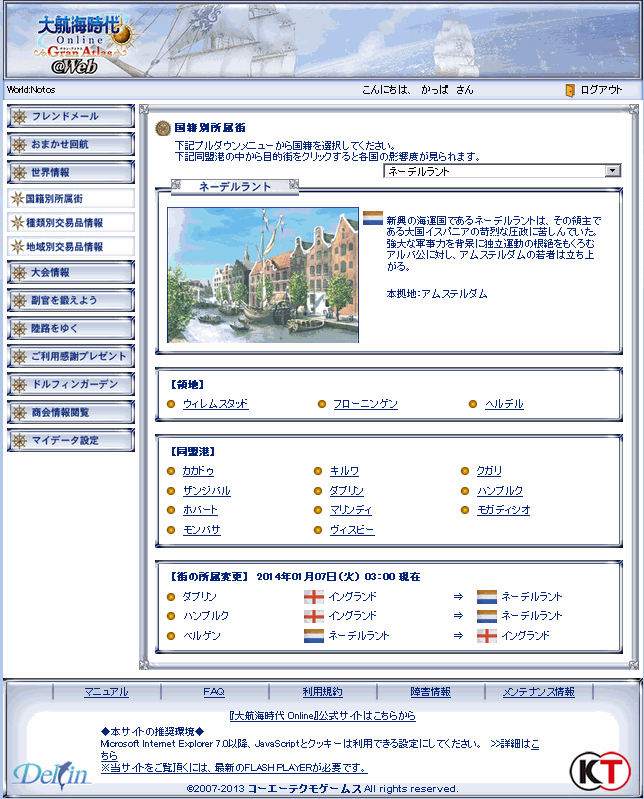Open the フレンドメール menu item
This screenshot has width=644, height=799.
71,117
